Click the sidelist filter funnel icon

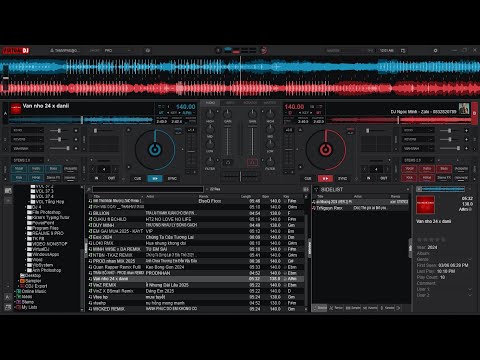316,189
